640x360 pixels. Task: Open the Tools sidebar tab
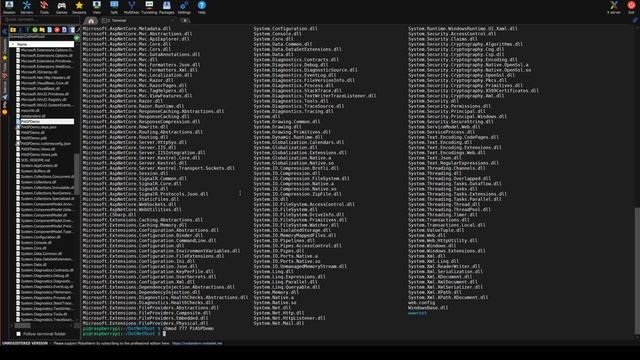coord(4,71)
